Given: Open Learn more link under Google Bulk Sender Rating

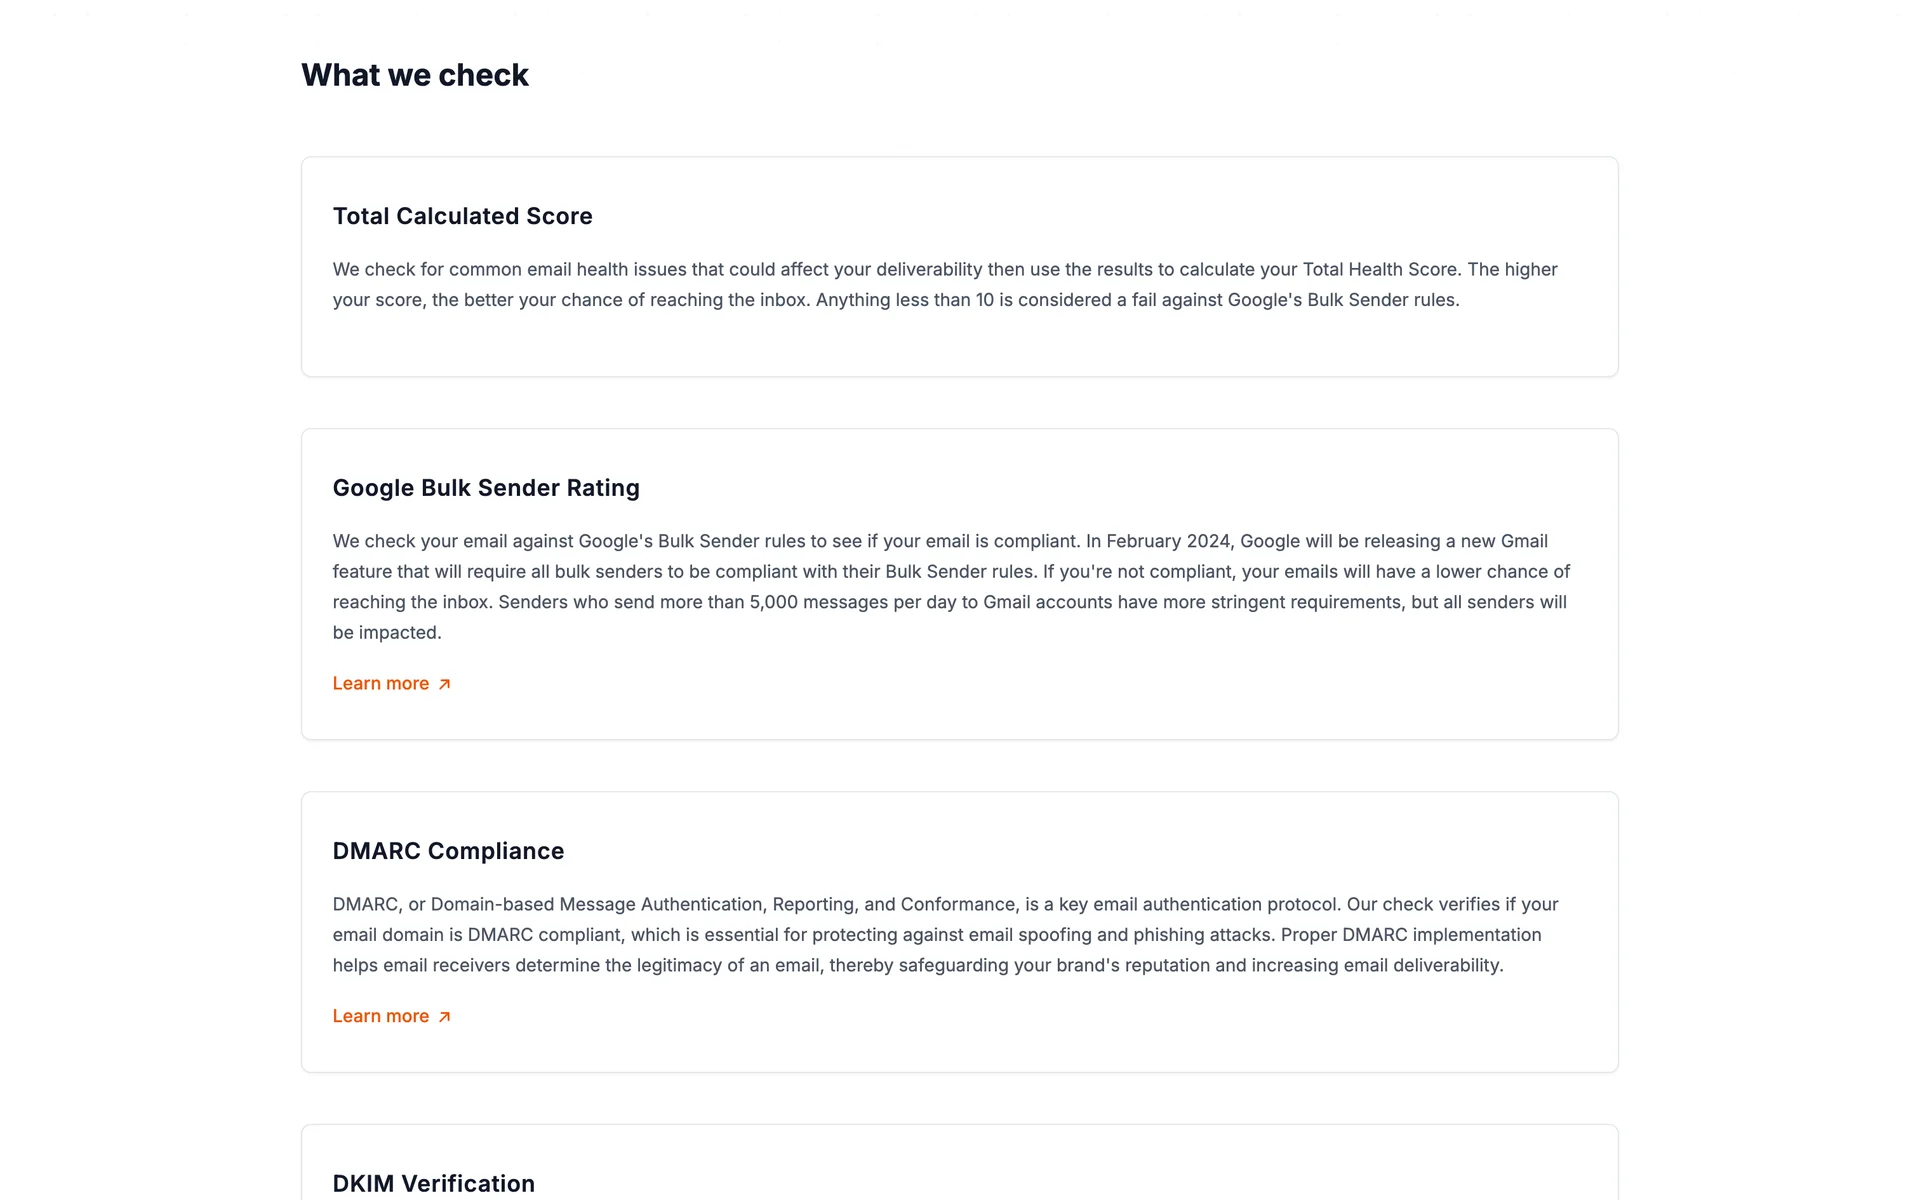Looking at the screenshot, I should 381,684.
